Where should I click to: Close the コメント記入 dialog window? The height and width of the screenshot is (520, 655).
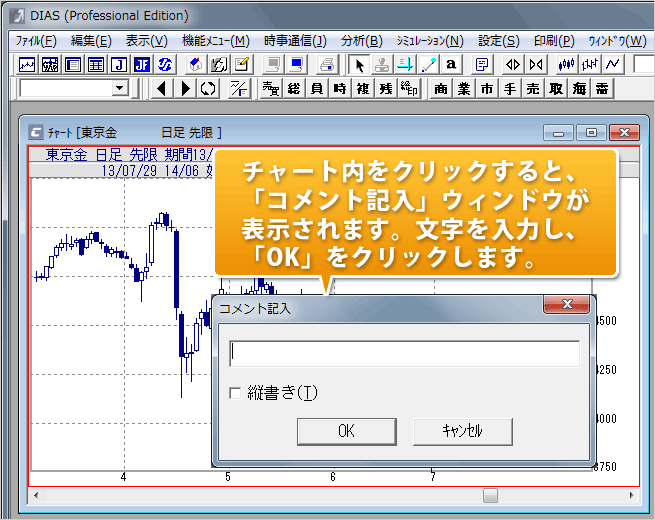click(568, 305)
